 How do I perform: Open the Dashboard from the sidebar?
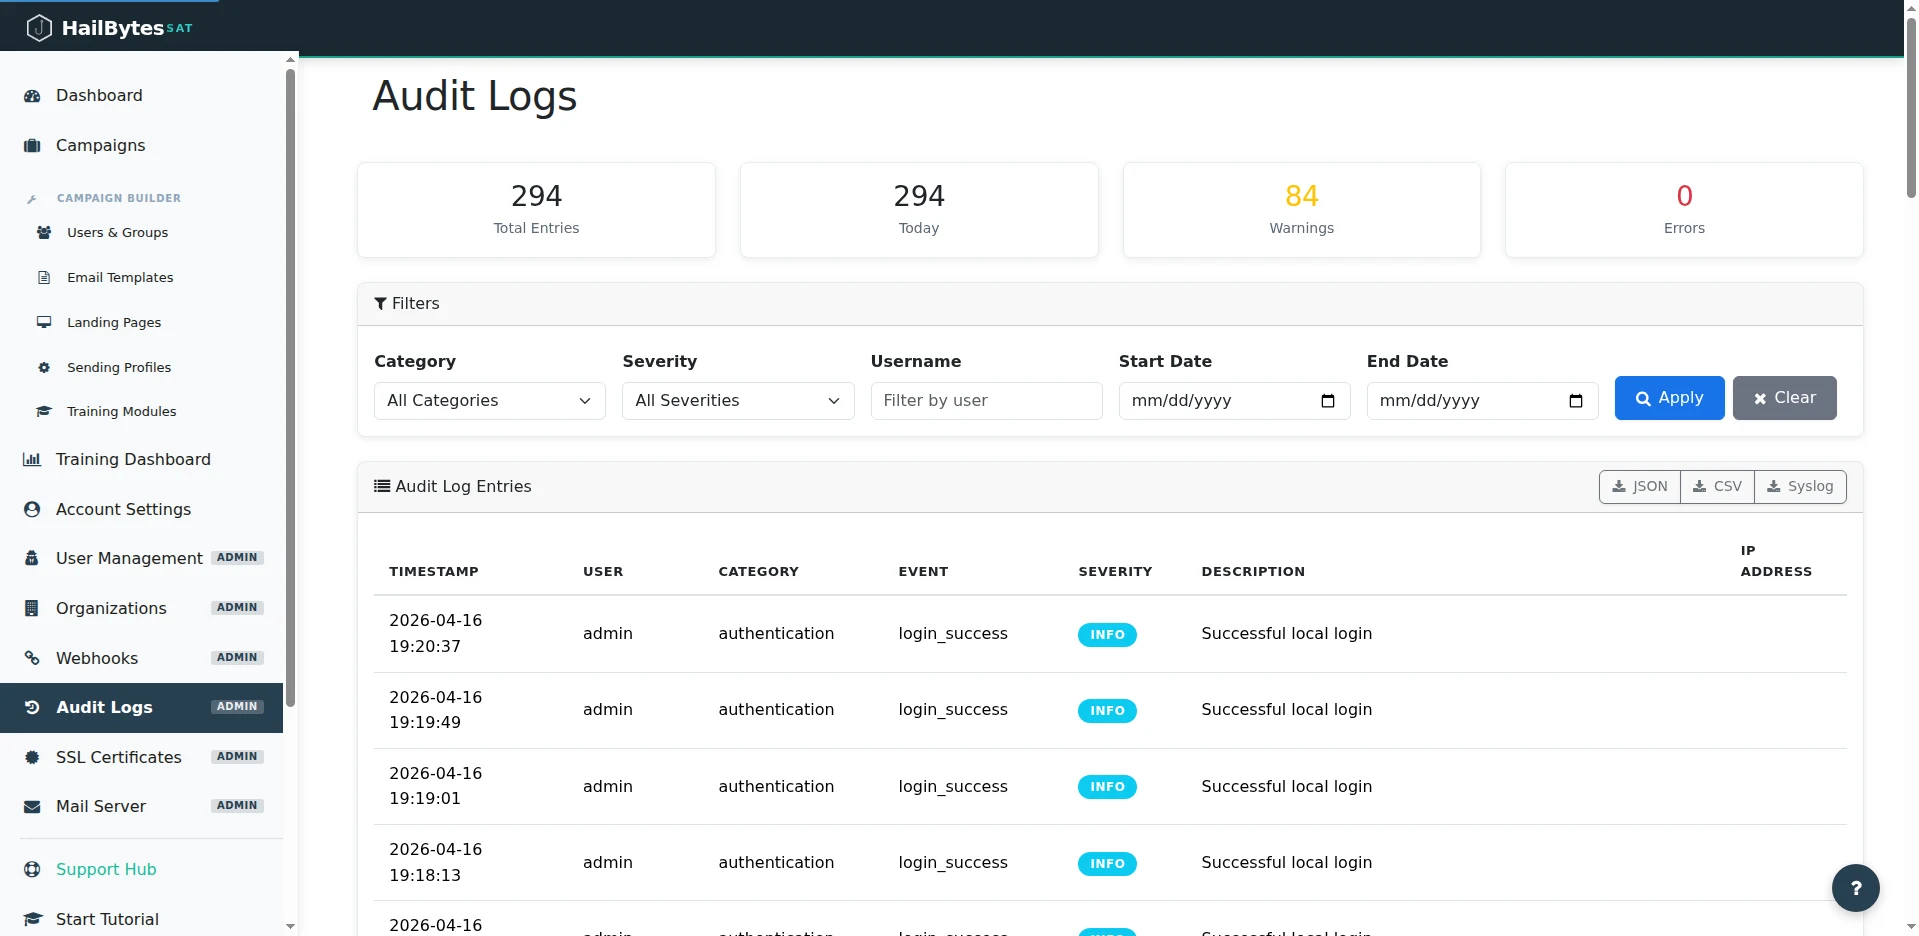pos(98,95)
